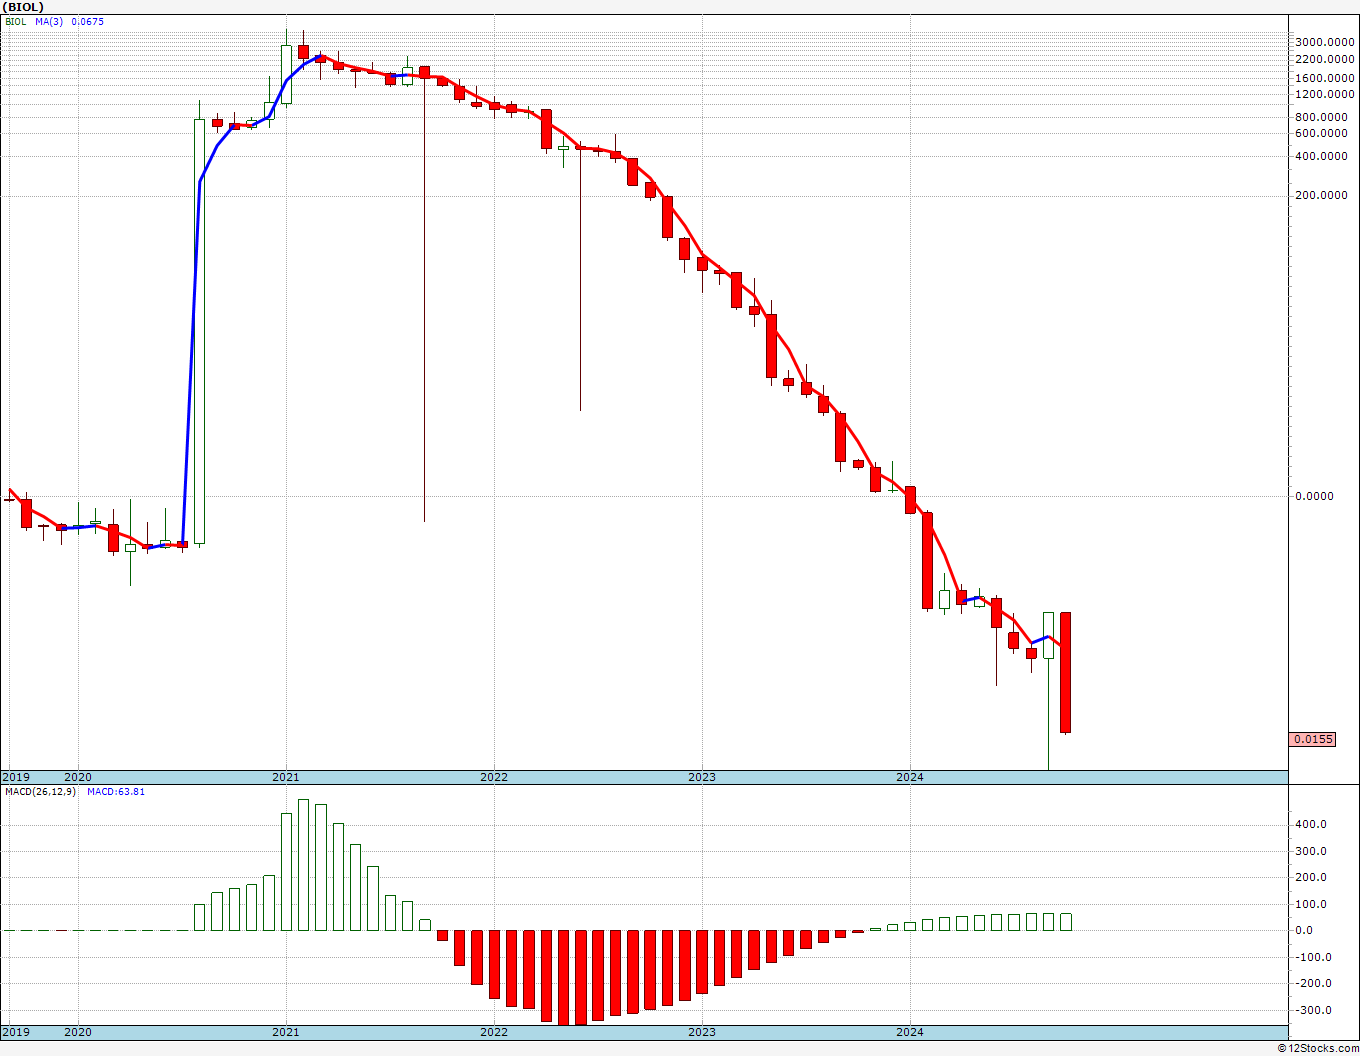Click 2024 on the price chart time axis
Image resolution: width=1360 pixels, height=1056 pixels.
pos(909,777)
